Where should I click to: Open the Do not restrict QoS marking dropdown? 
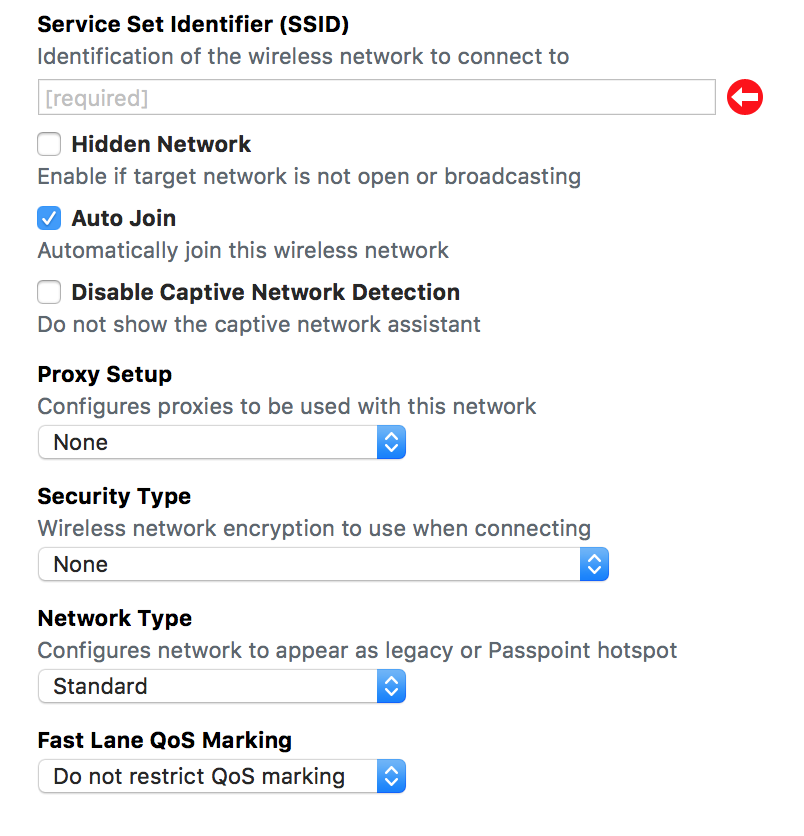point(208,776)
